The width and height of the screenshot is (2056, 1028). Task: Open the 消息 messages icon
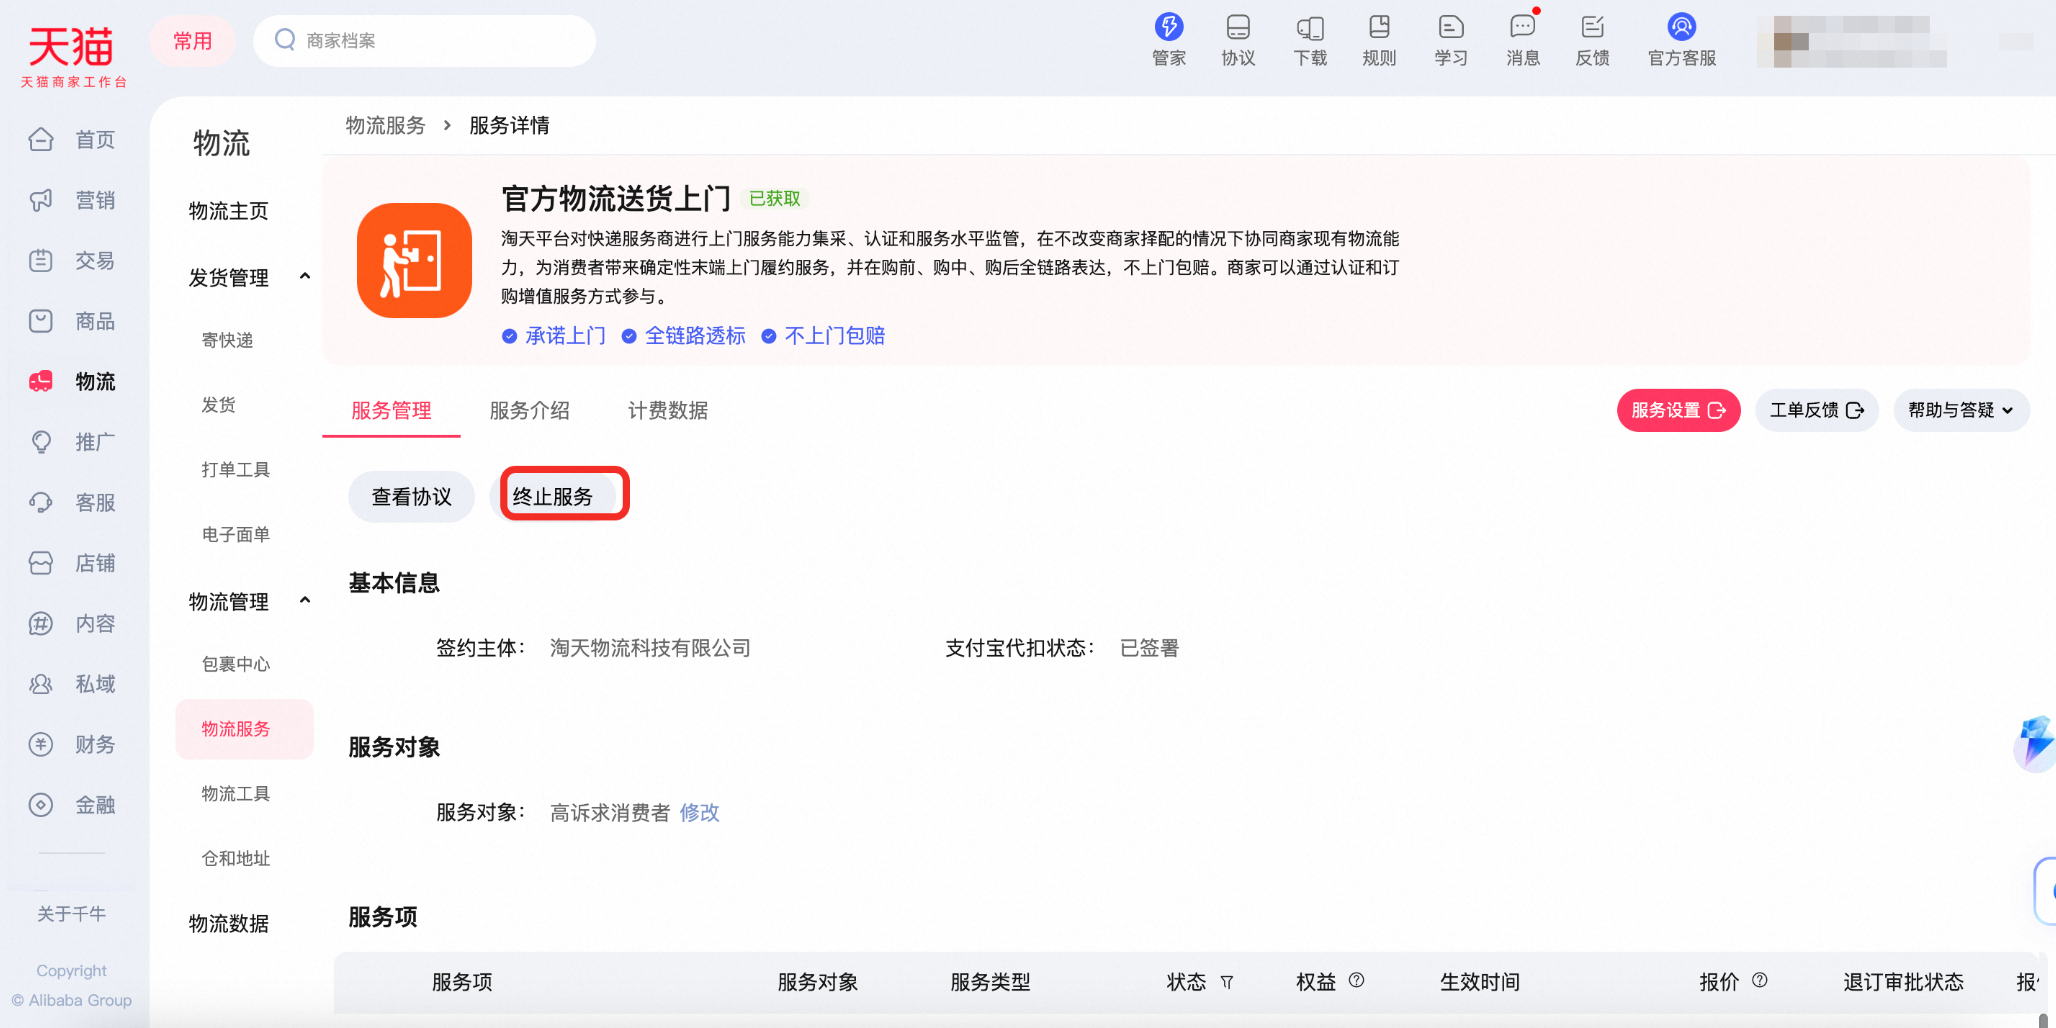[1523, 40]
